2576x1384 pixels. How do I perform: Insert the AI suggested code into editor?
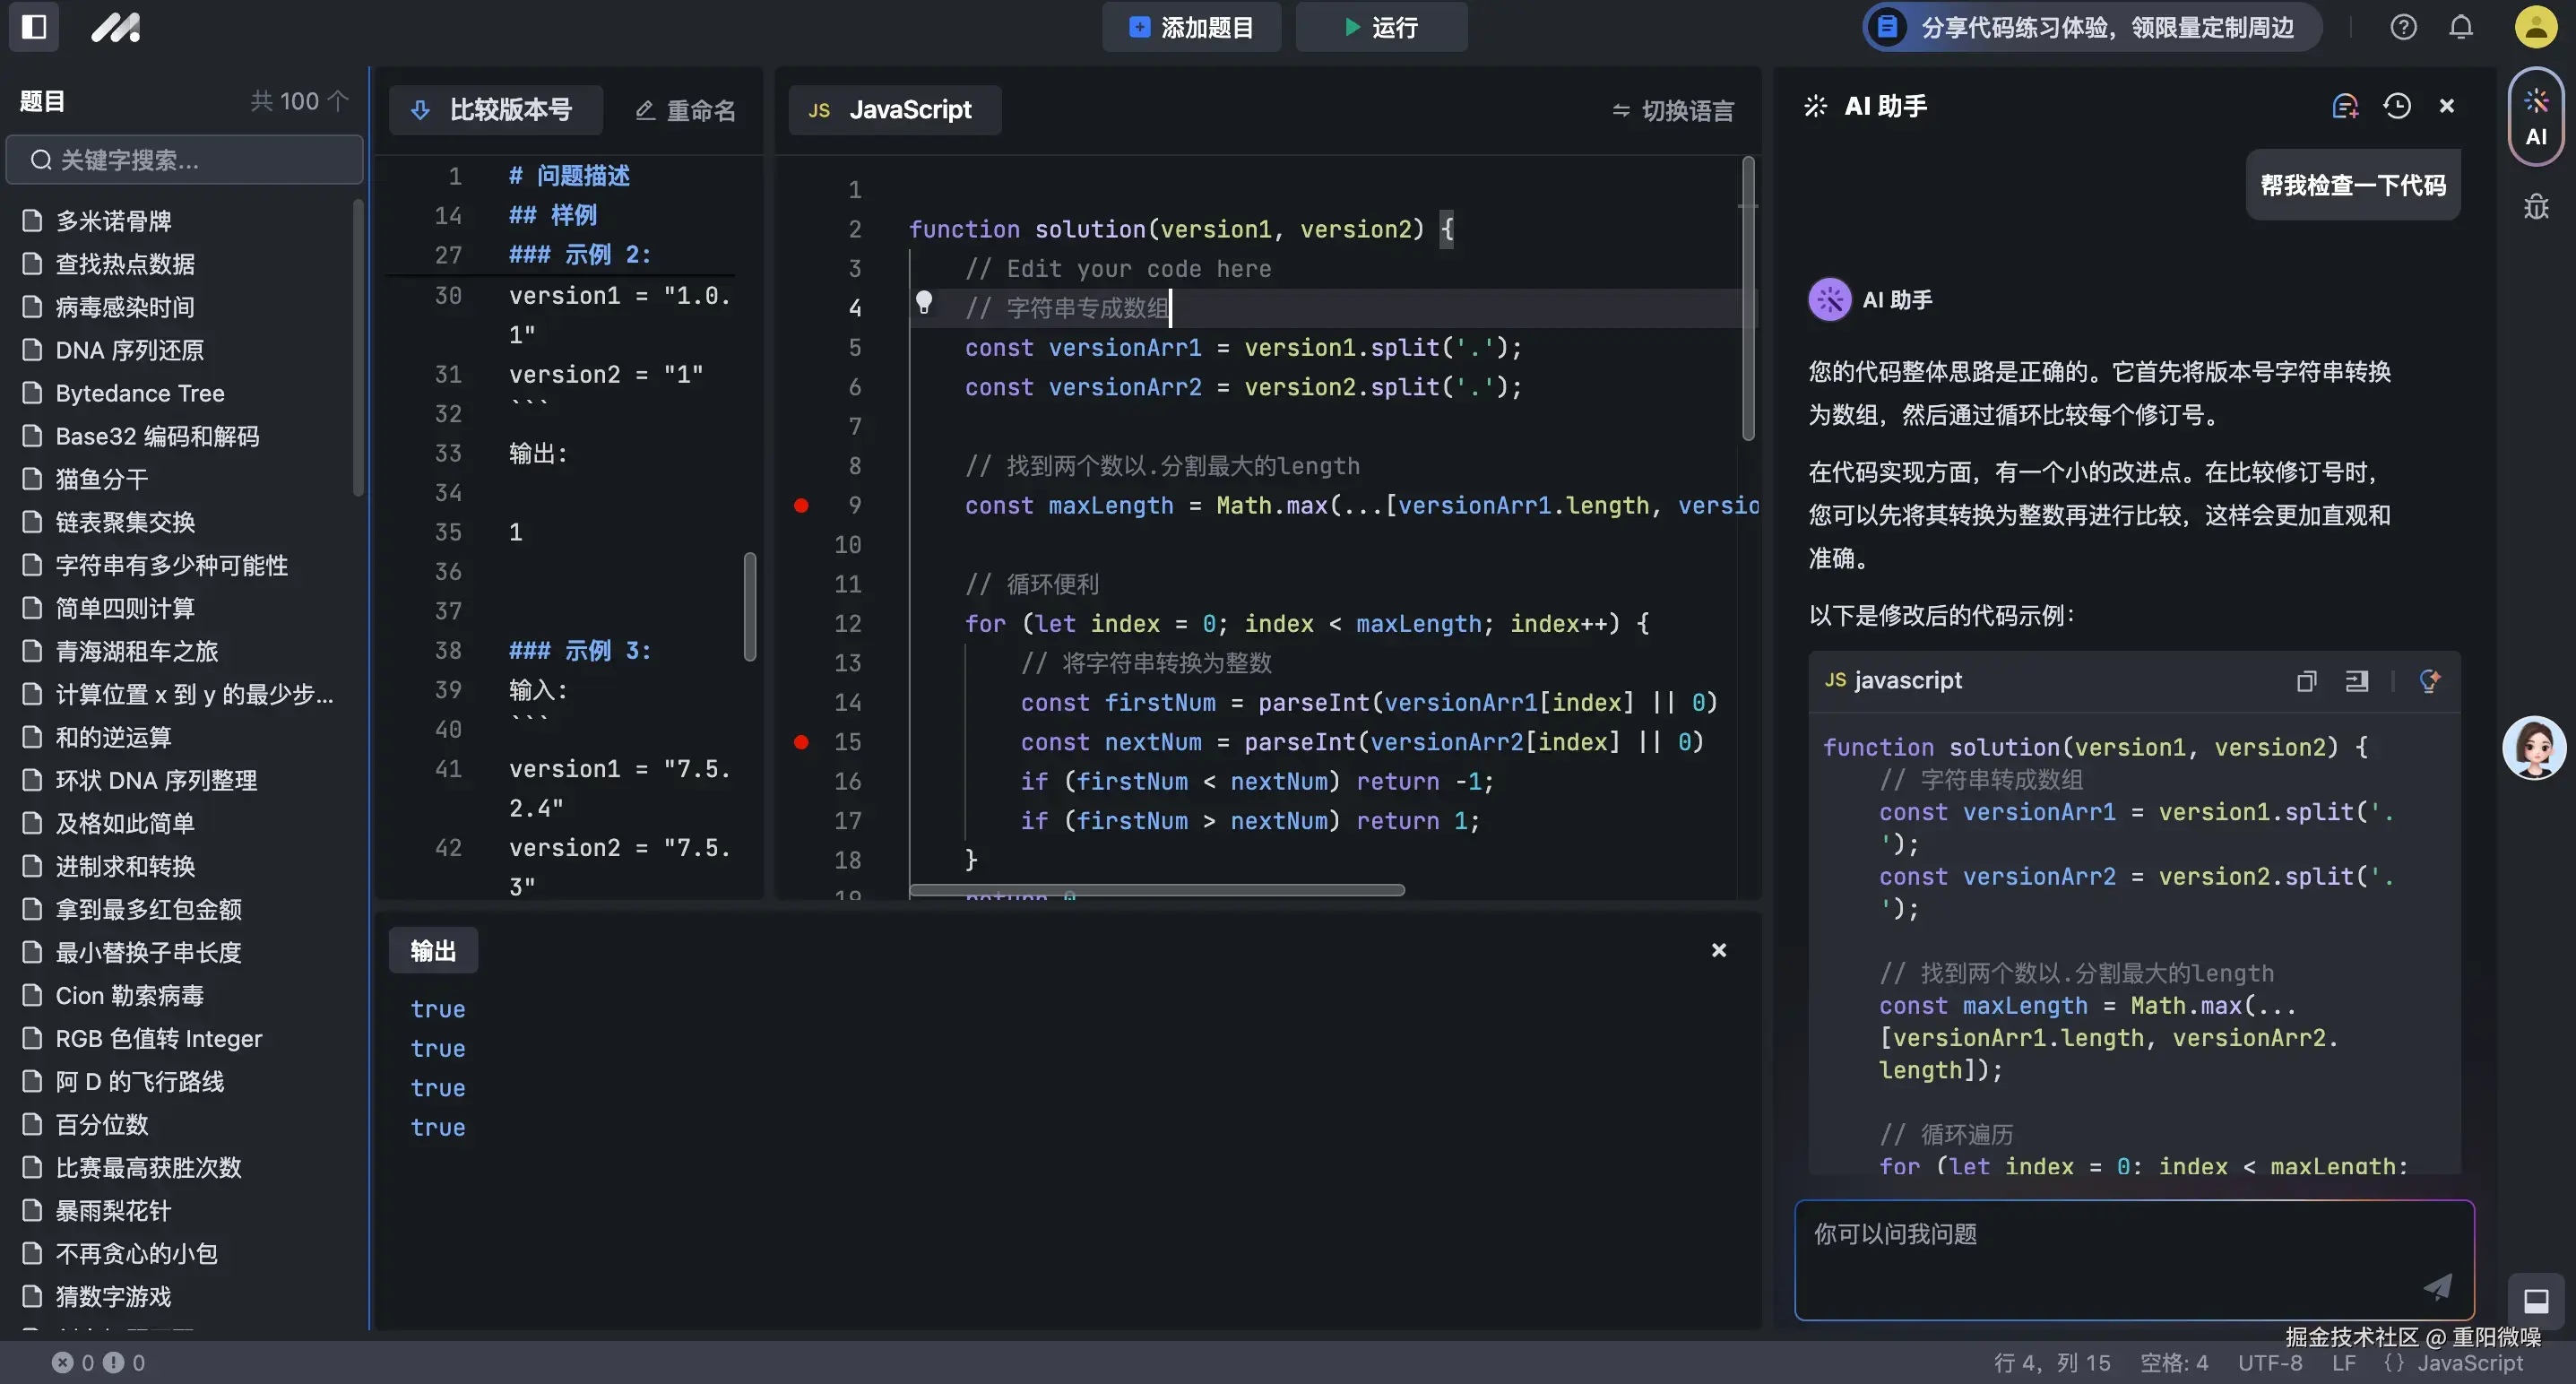pyautogui.click(x=2357, y=681)
